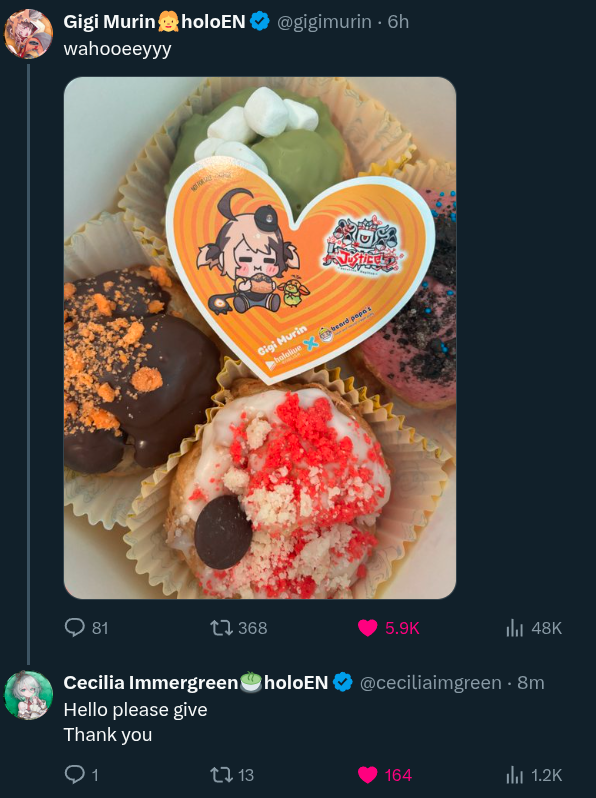Enlarge the donut box photo

point(260,338)
